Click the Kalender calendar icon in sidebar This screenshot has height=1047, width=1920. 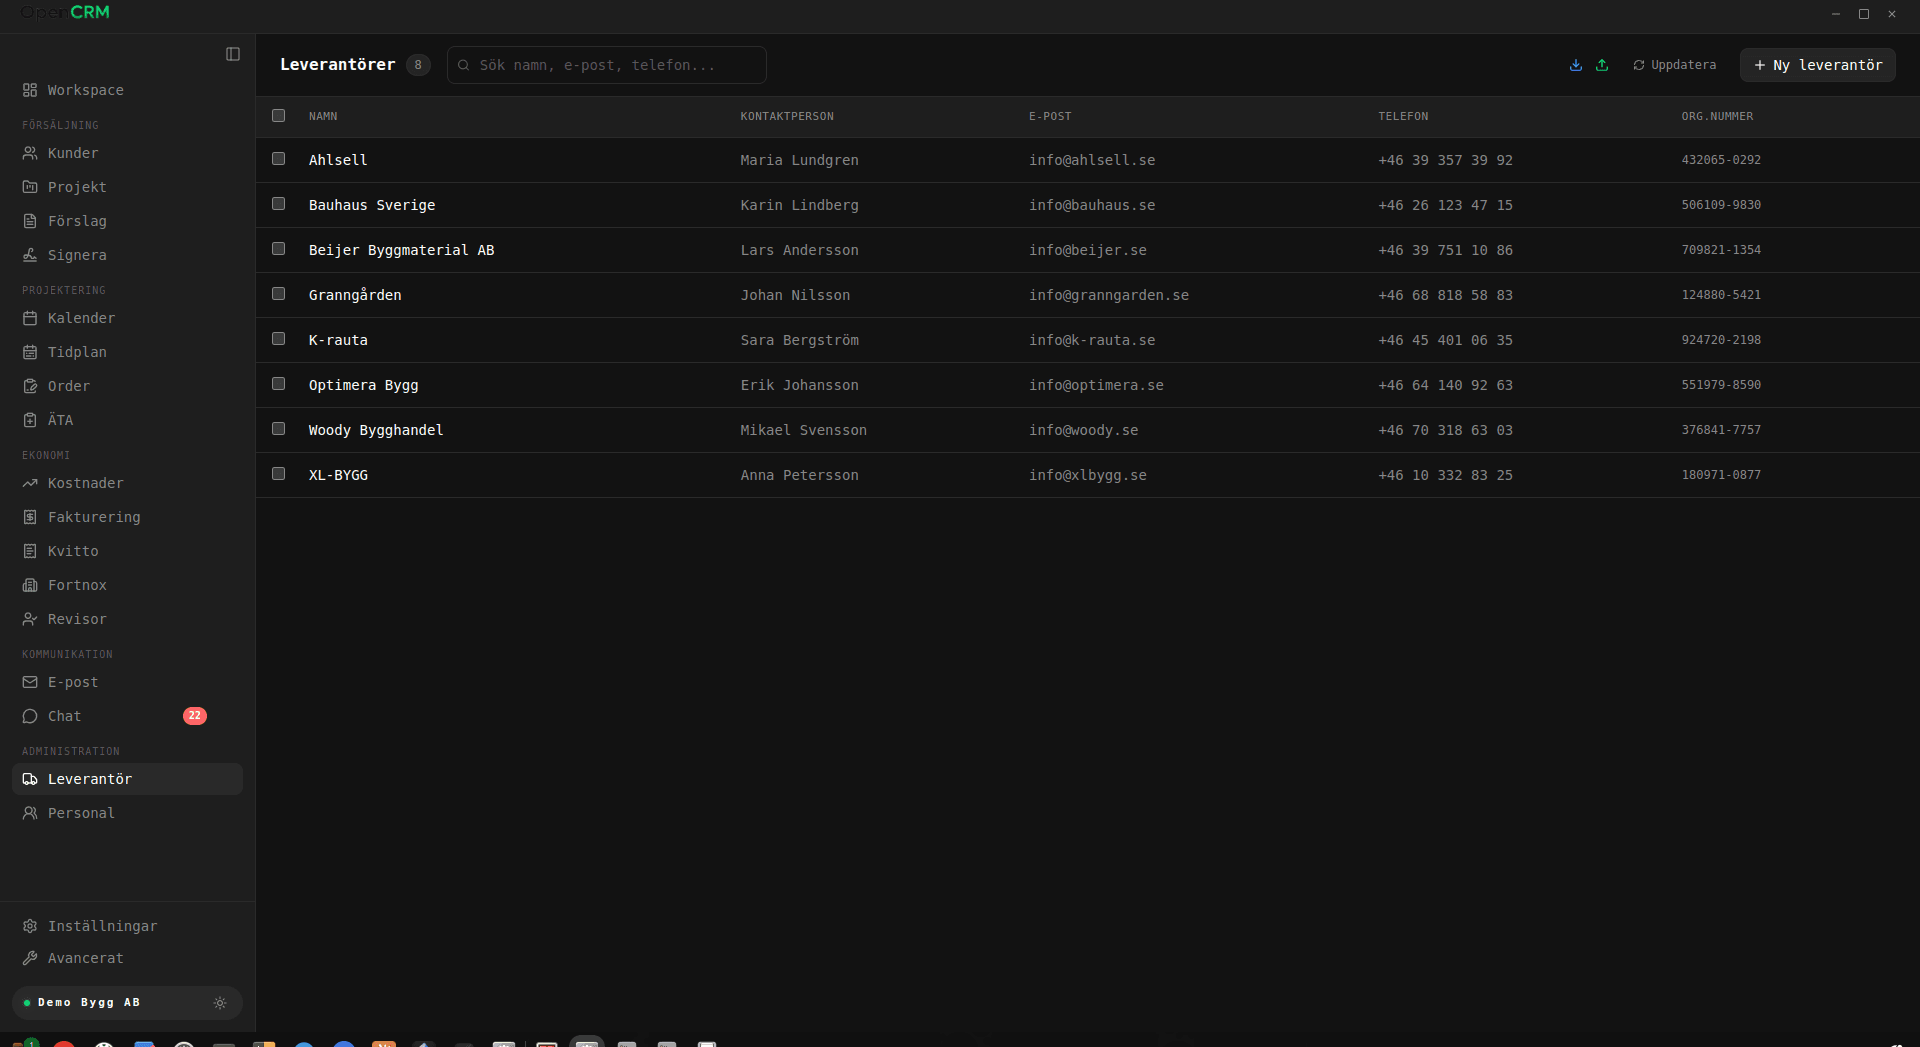click(30, 318)
